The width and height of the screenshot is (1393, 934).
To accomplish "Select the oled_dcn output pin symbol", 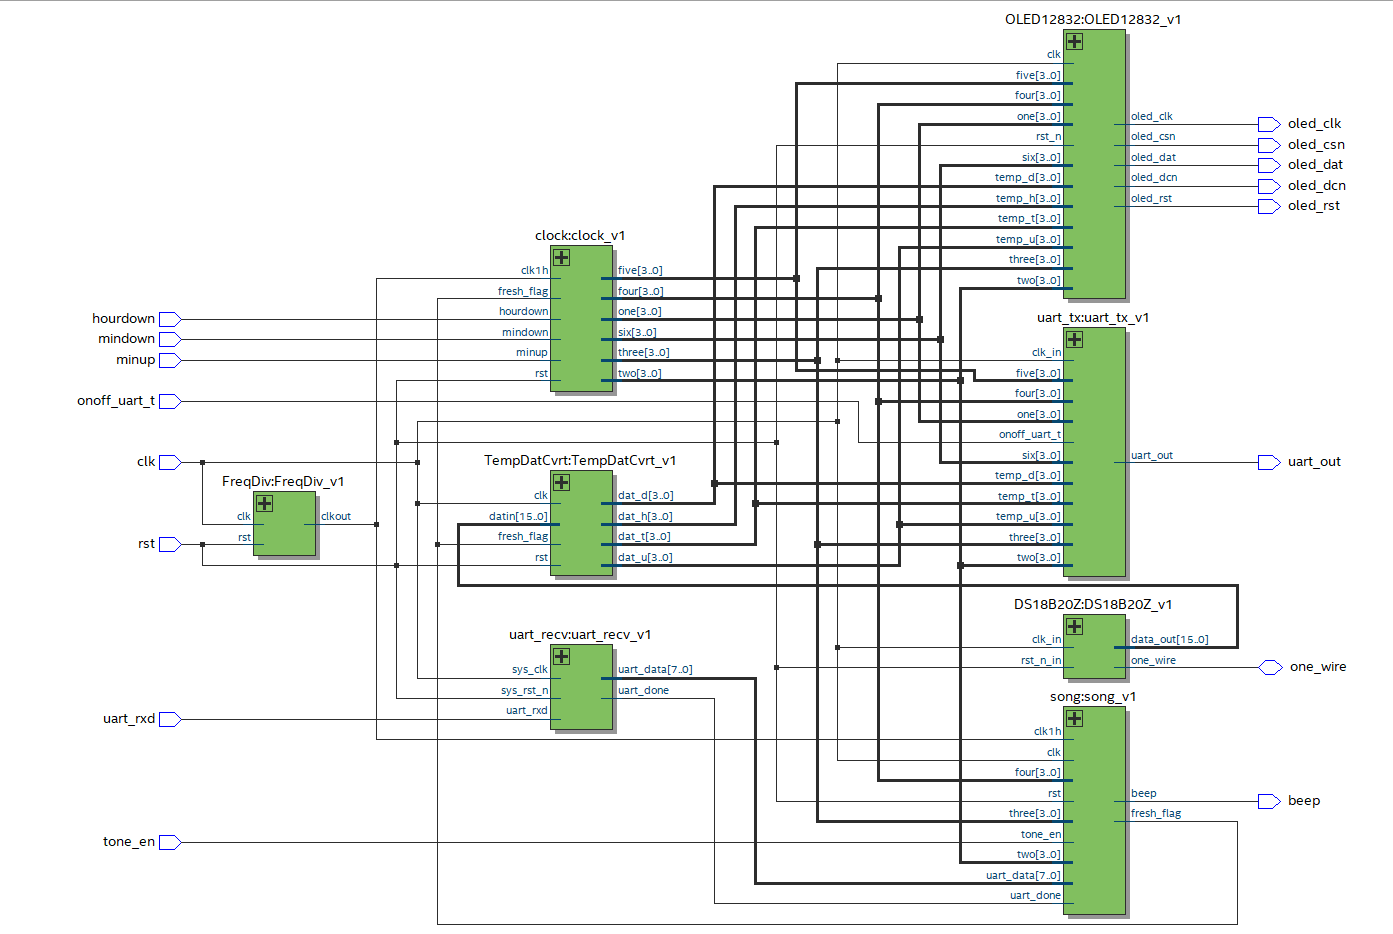I will (1269, 186).
